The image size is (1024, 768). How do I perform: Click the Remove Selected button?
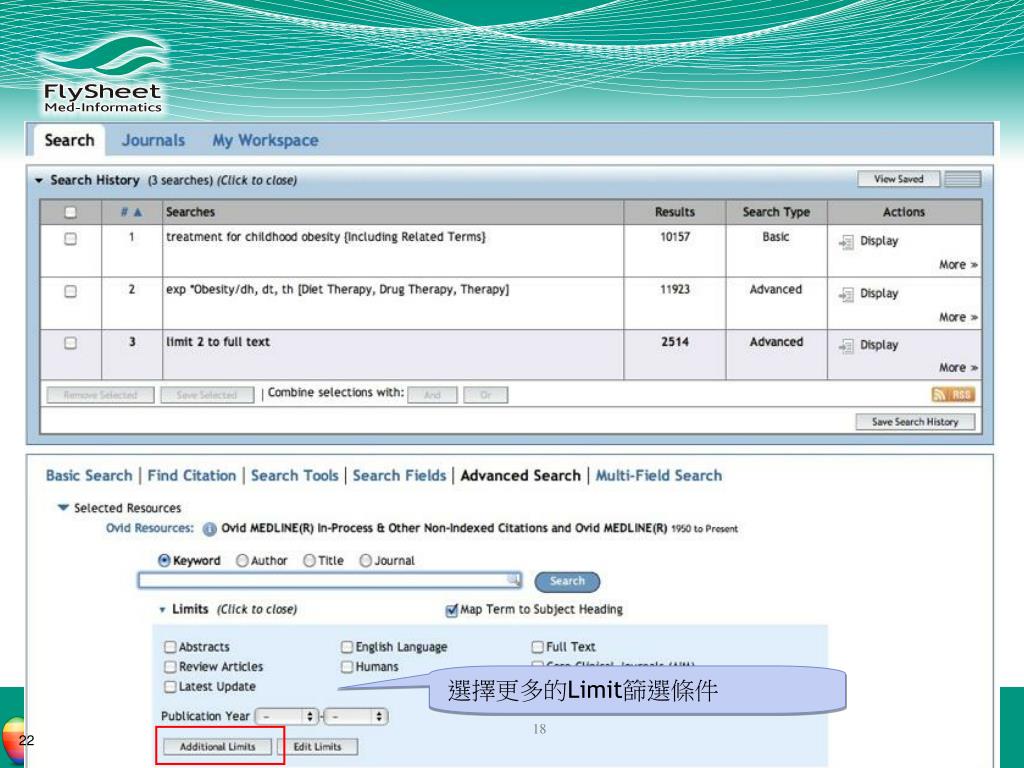pos(101,395)
